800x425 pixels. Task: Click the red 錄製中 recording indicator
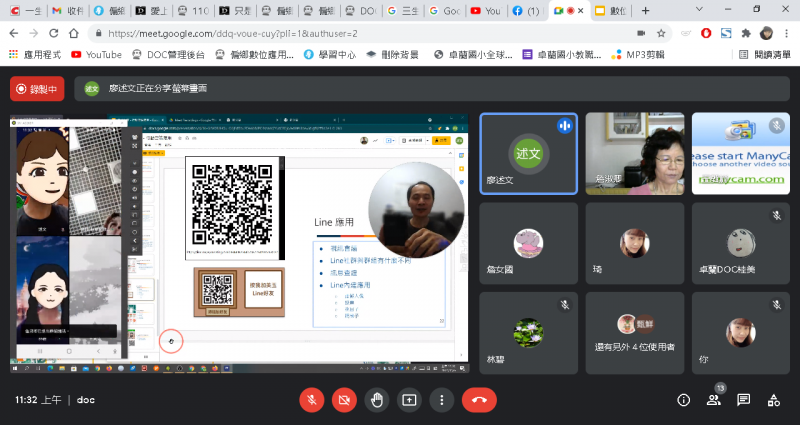(37, 89)
